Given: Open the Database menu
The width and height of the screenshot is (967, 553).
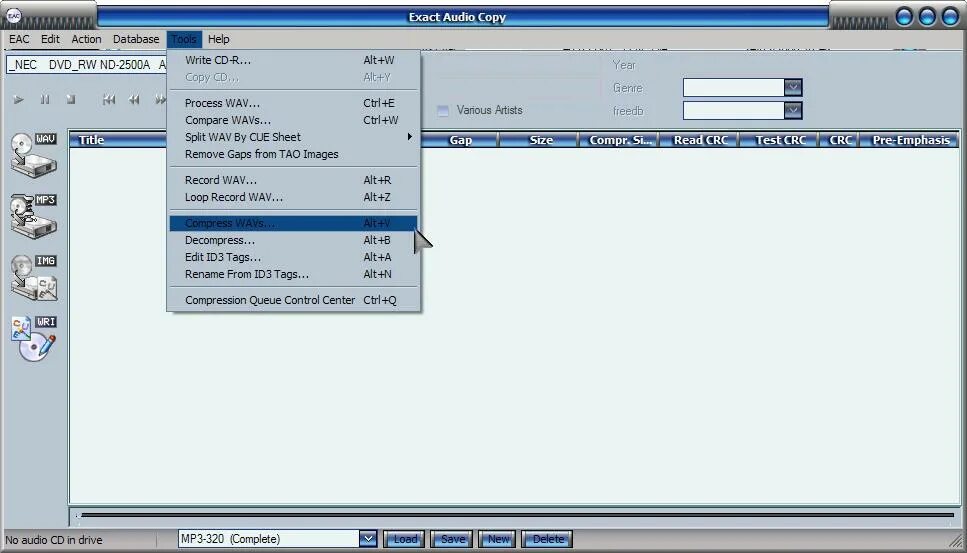Looking at the screenshot, I should [x=136, y=39].
